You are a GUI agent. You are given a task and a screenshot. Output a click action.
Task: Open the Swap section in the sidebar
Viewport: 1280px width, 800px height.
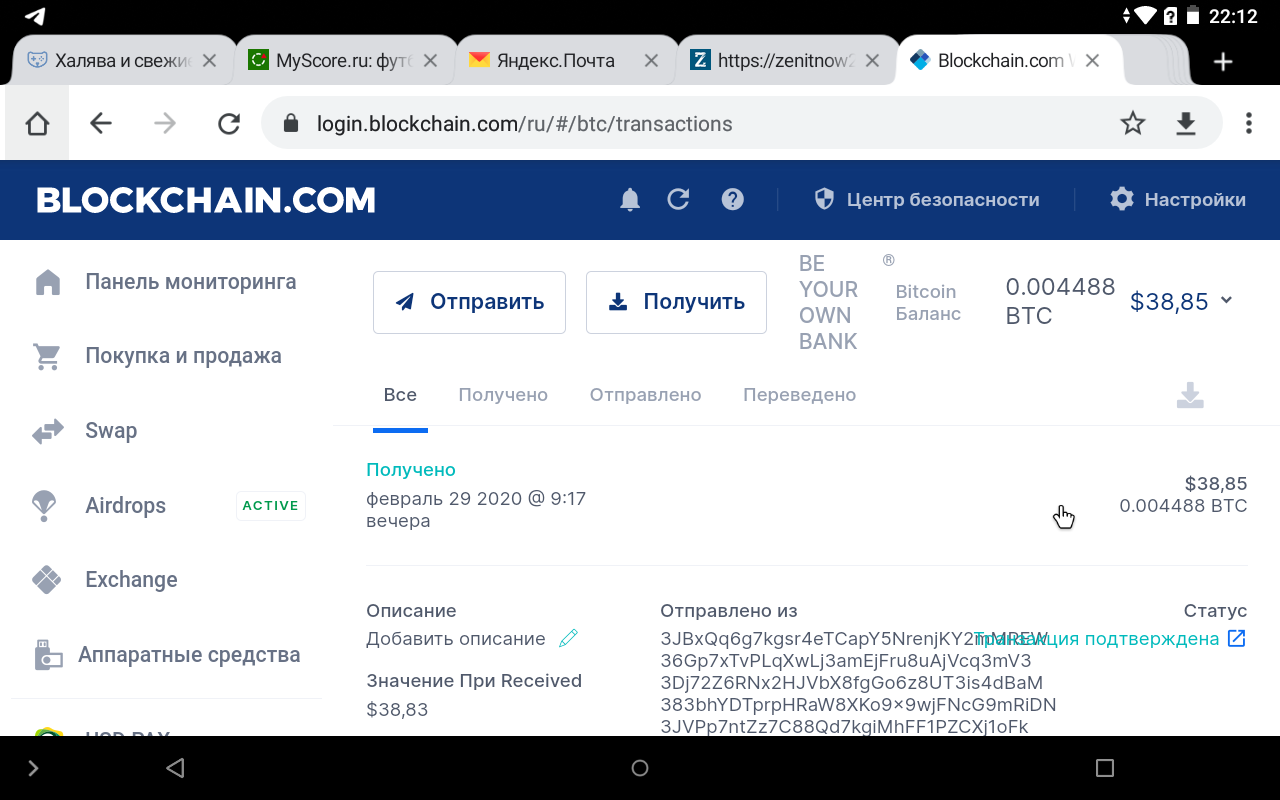coord(110,430)
